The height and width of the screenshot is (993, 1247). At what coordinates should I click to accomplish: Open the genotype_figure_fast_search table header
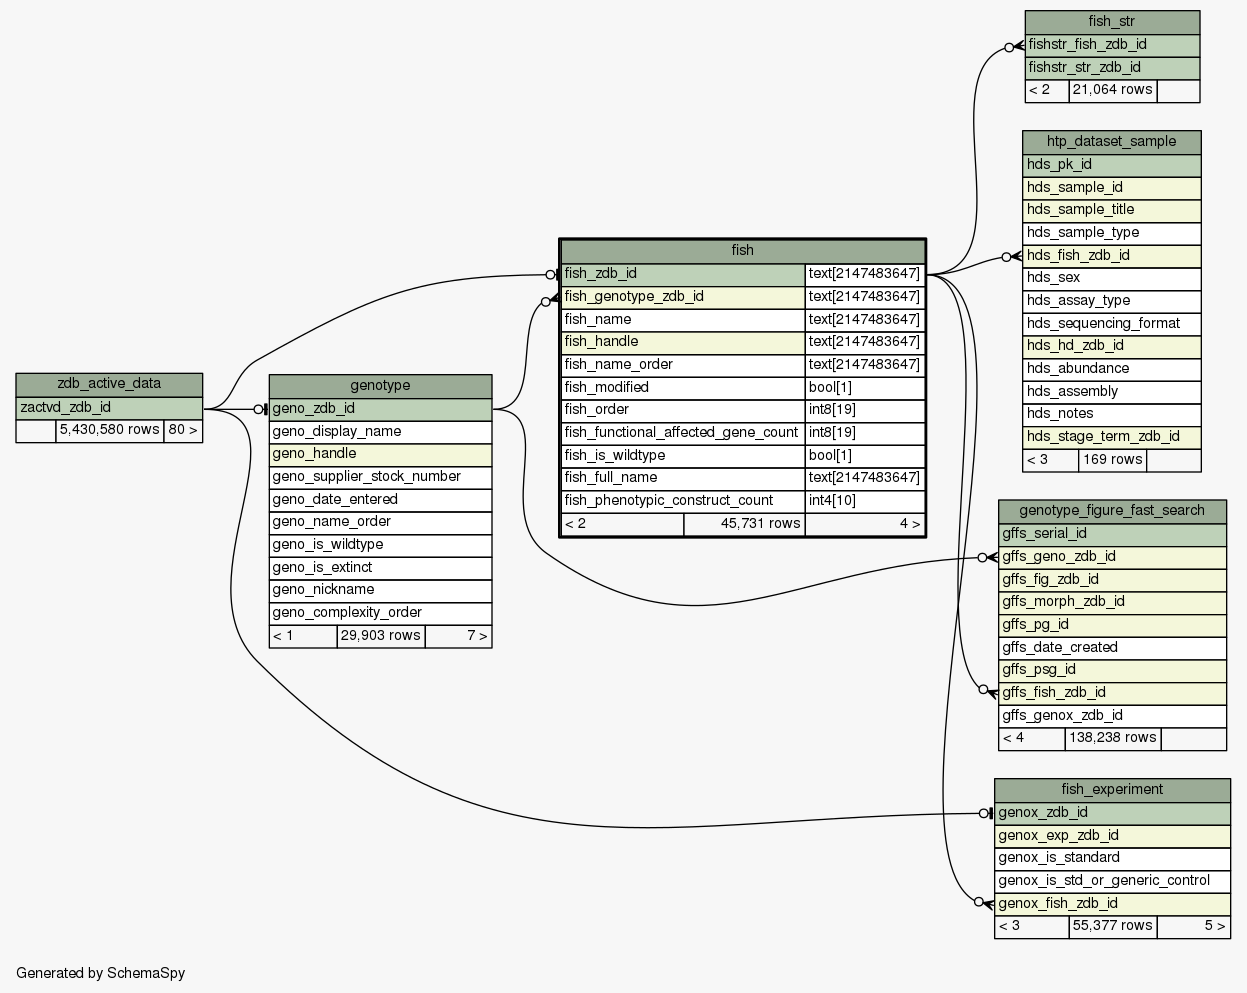pyautogui.click(x=1112, y=511)
